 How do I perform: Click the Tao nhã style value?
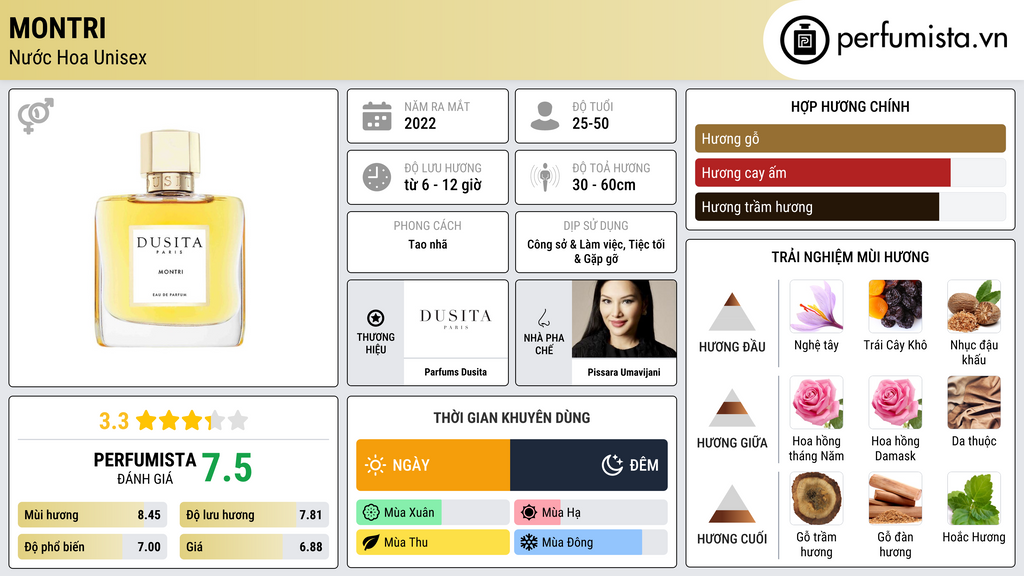[428, 244]
